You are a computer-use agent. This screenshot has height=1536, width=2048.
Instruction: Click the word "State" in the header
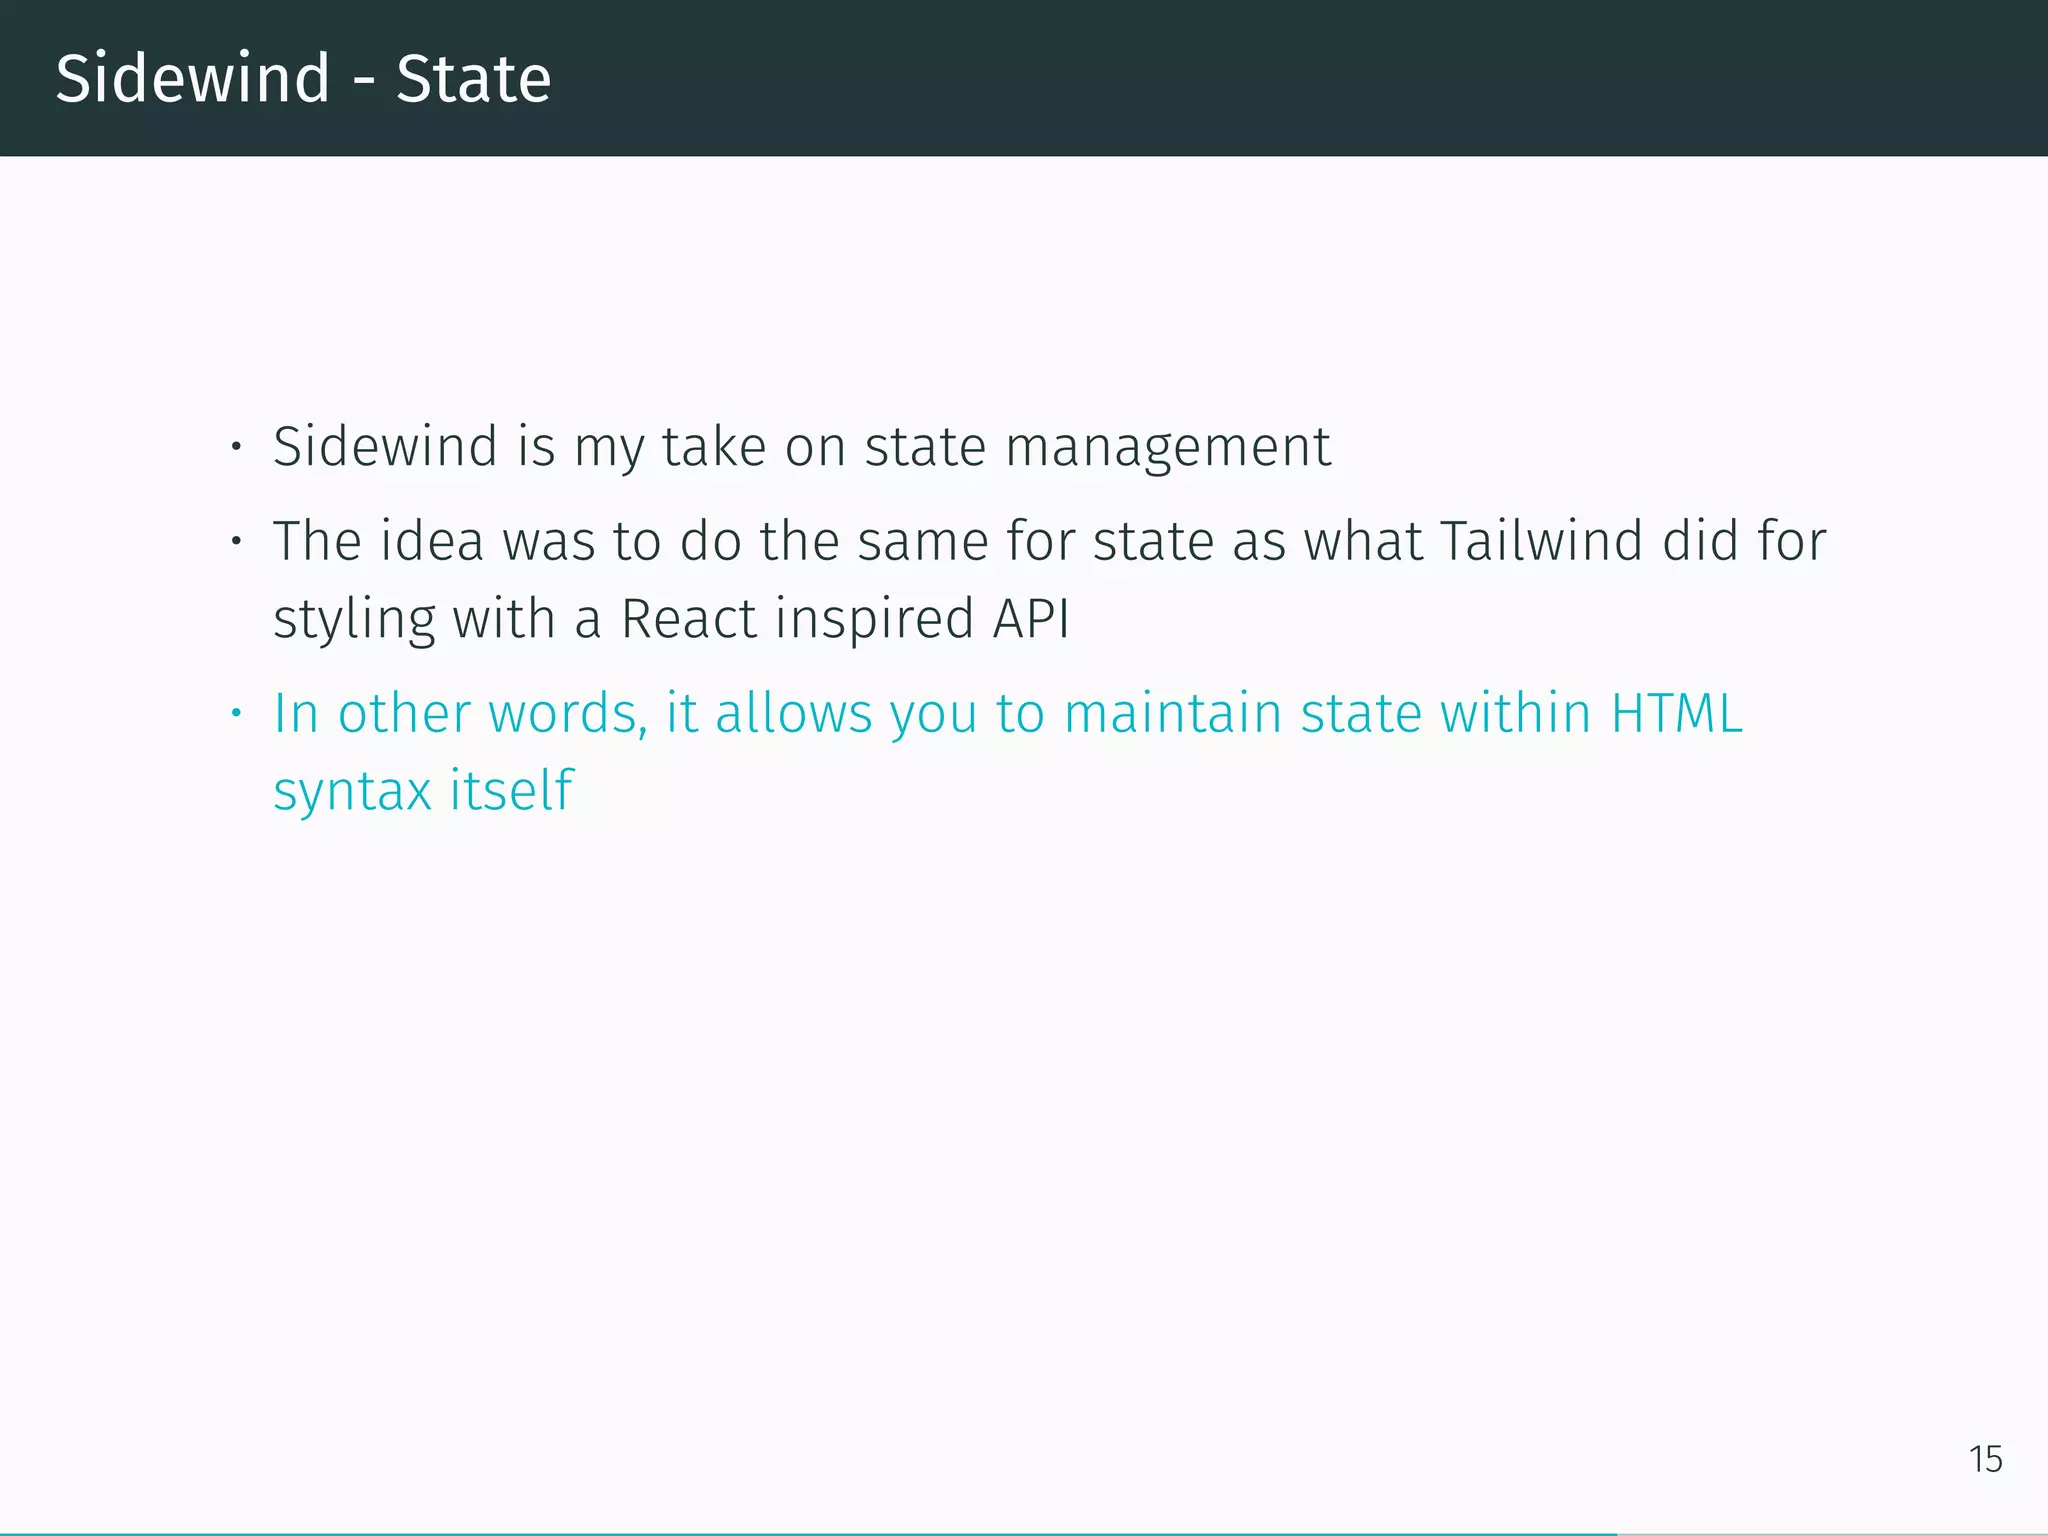point(473,78)
